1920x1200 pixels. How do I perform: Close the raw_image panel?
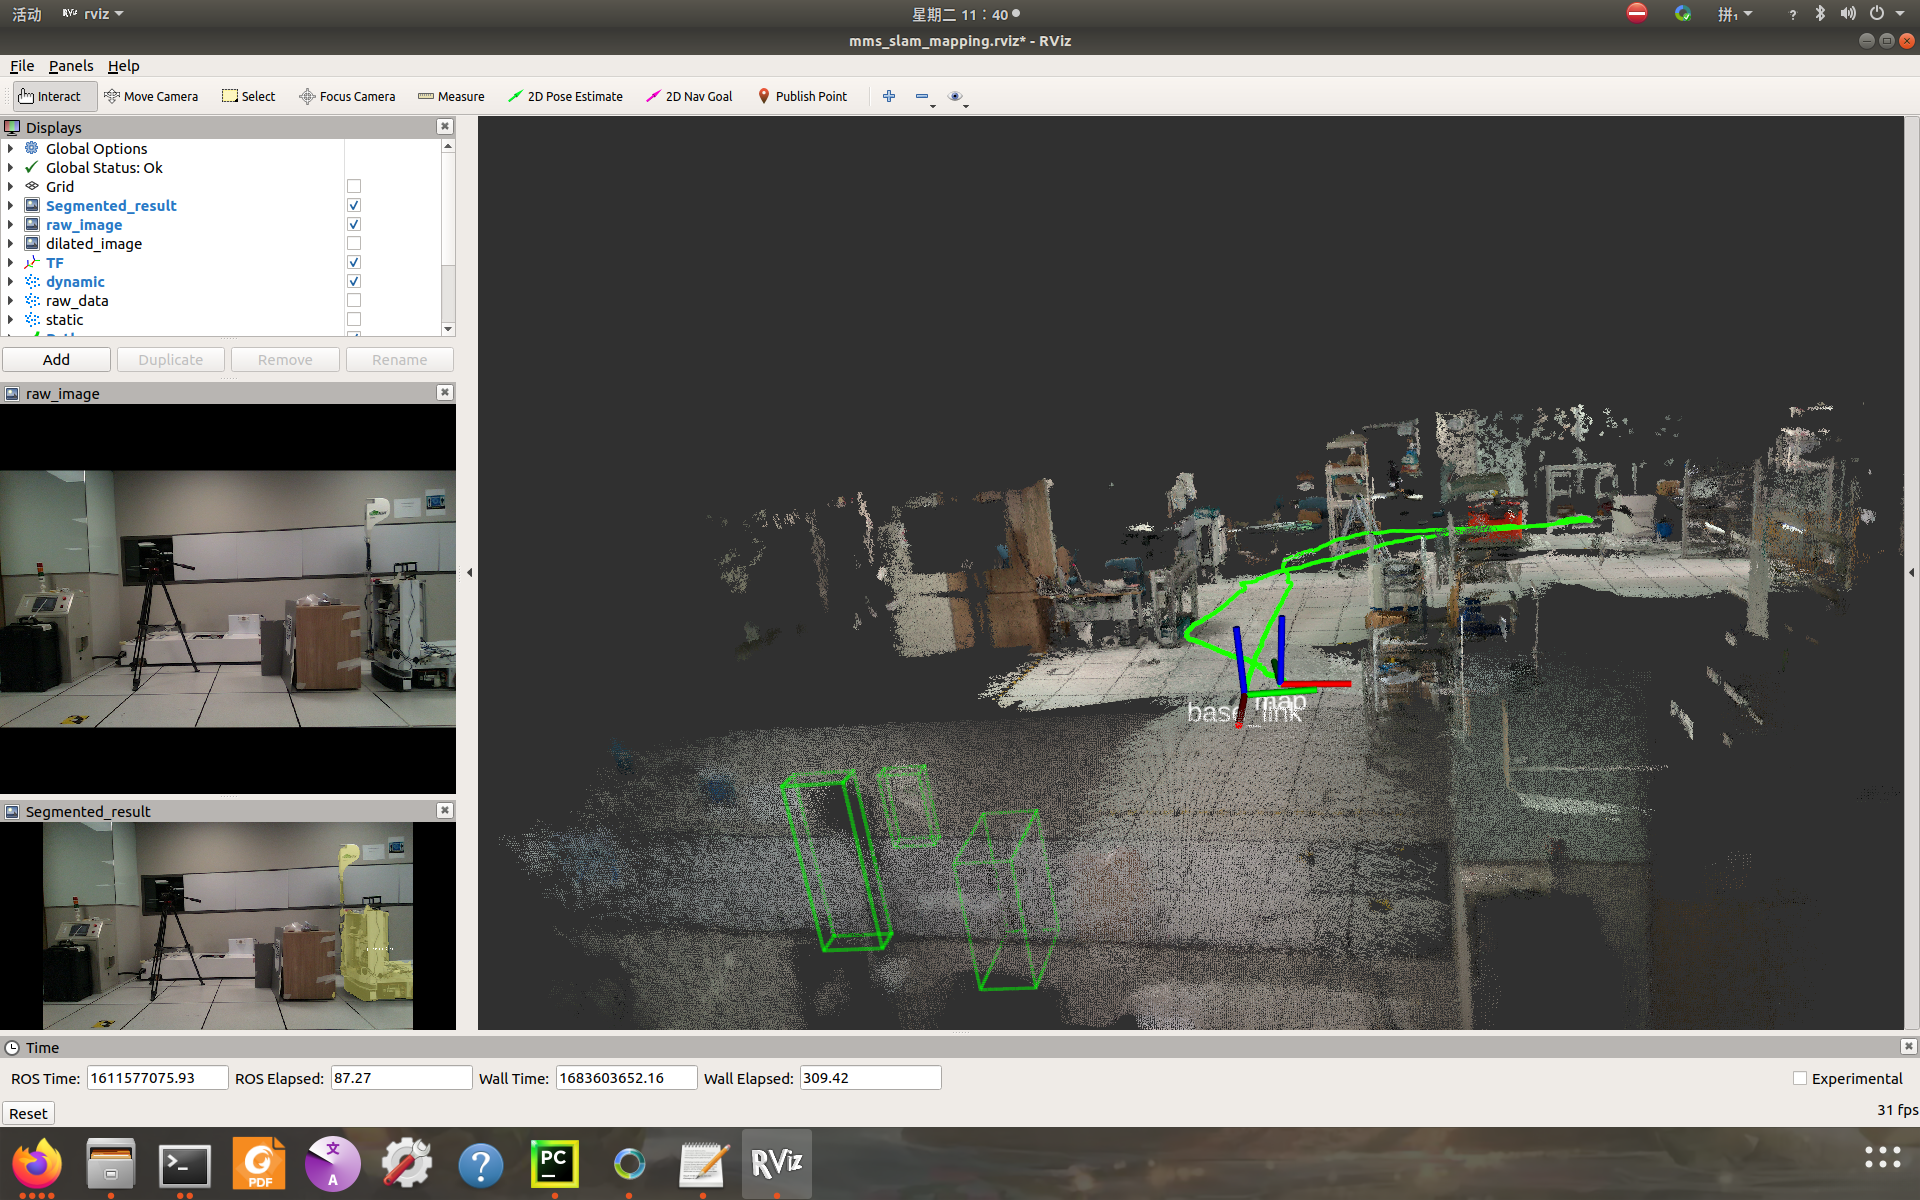click(x=445, y=393)
